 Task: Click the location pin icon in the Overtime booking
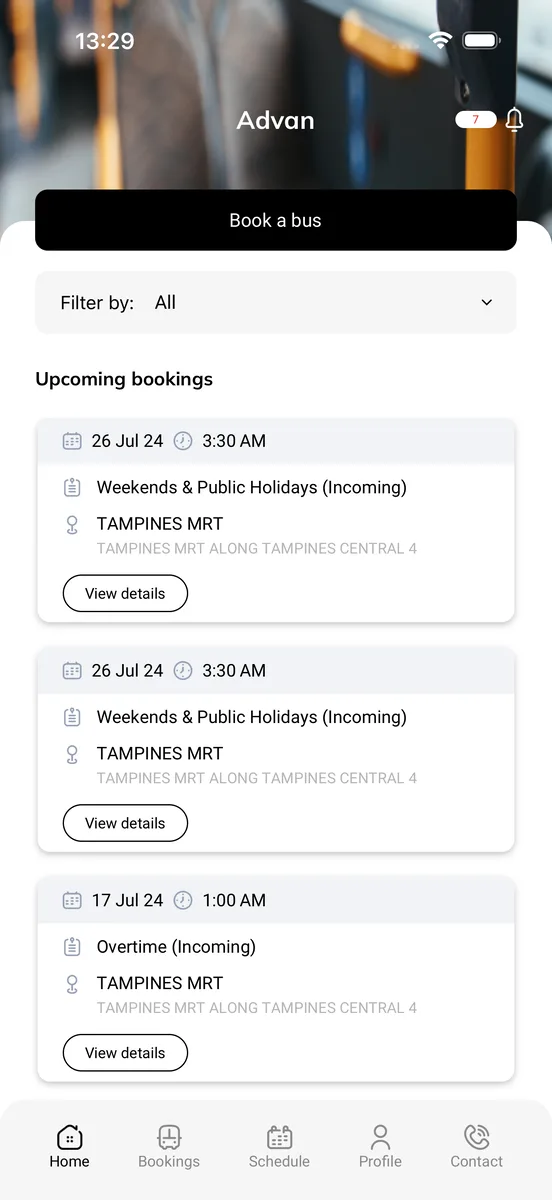[72, 984]
